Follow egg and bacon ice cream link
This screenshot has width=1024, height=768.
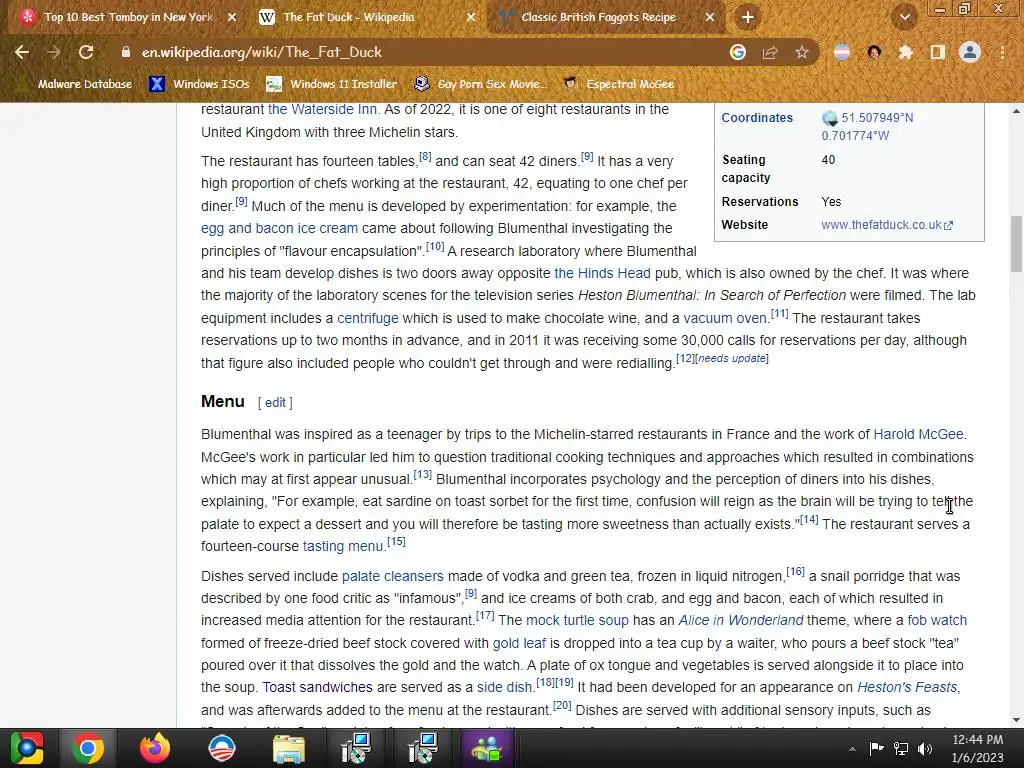coord(280,229)
